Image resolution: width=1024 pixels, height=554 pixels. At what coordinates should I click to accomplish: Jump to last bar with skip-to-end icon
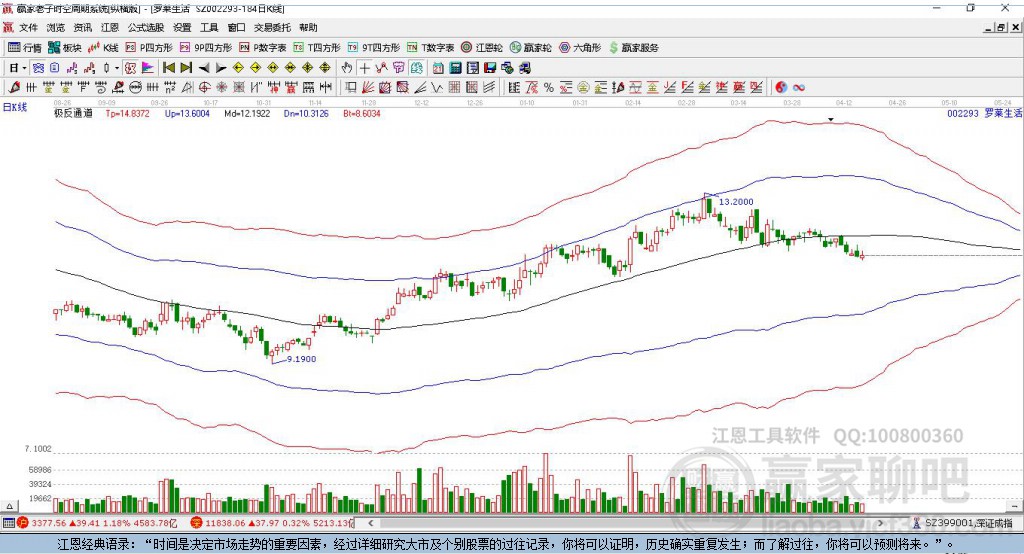tap(186, 67)
